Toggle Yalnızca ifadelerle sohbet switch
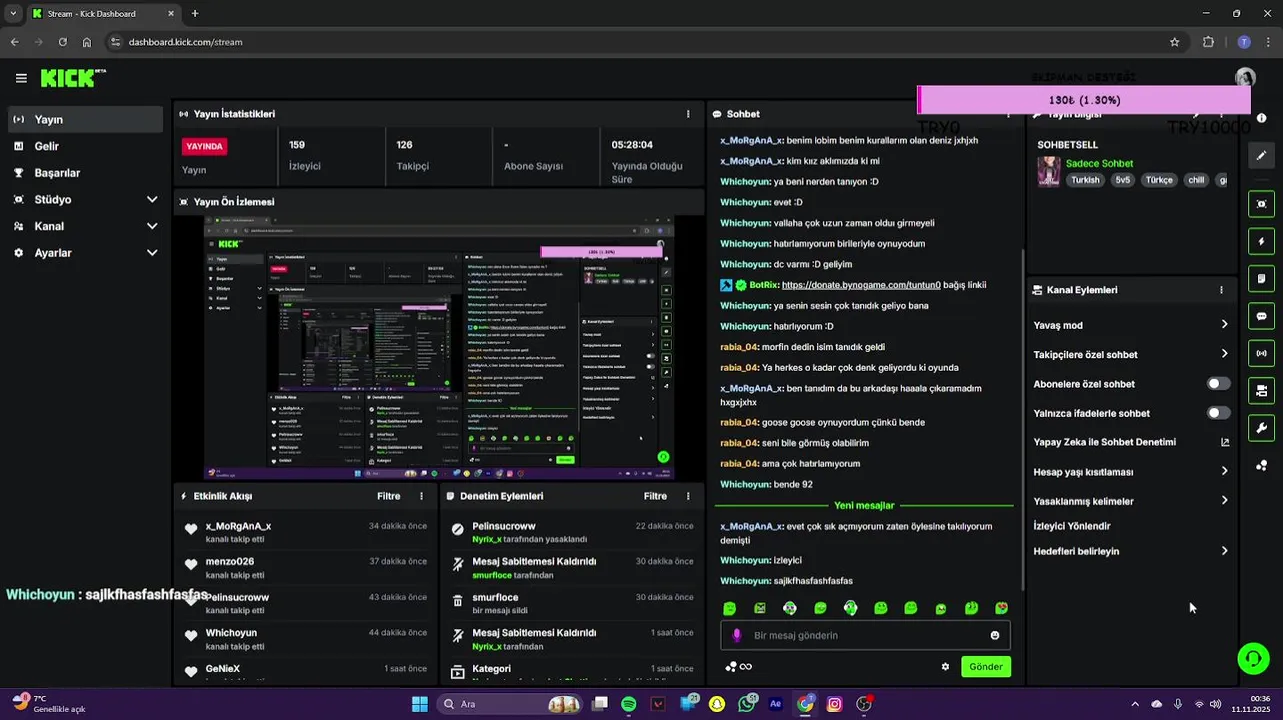The image size is (1283, 720). tap(1218, 413)
